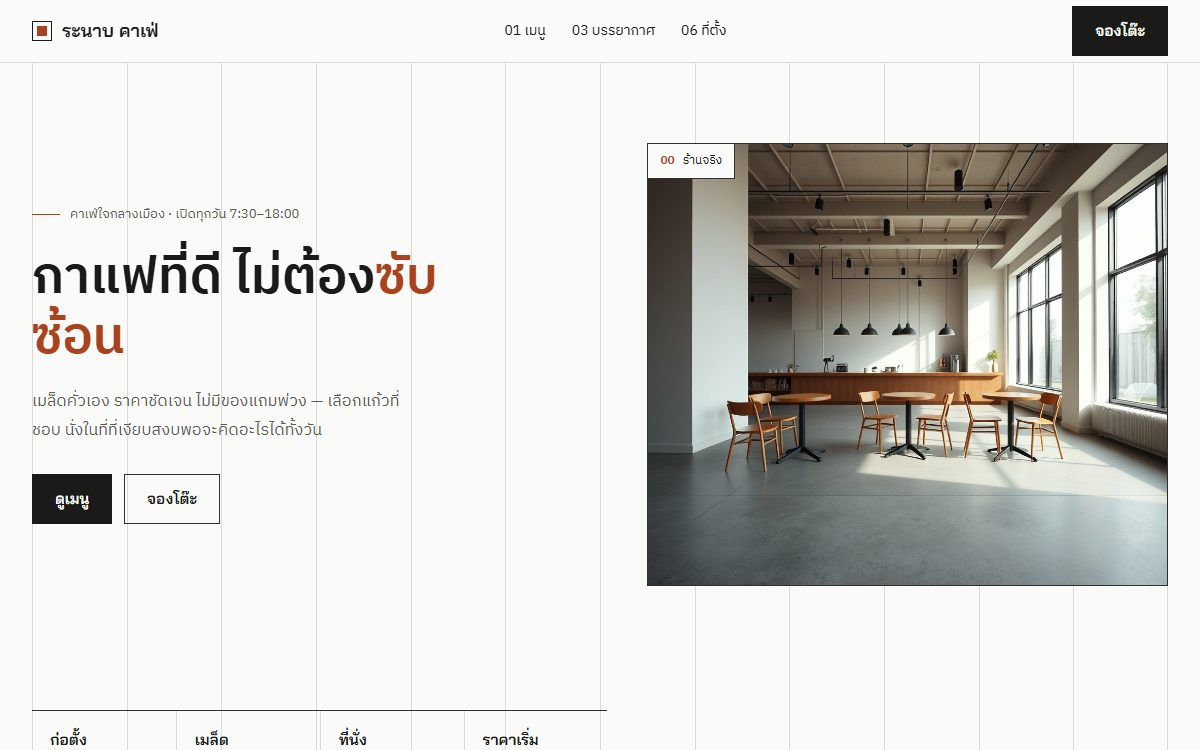Click the ราคาเริ่ม stat label

510,740
